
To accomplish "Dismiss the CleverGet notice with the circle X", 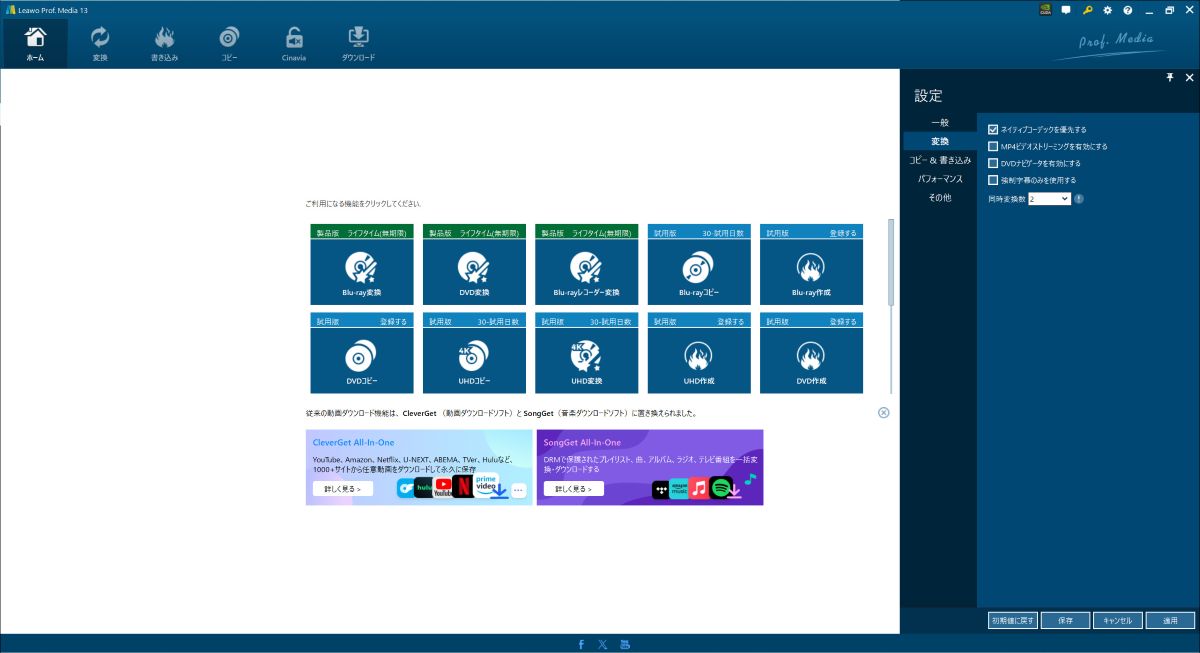I will pyautogui.click(x=884, y=412).
